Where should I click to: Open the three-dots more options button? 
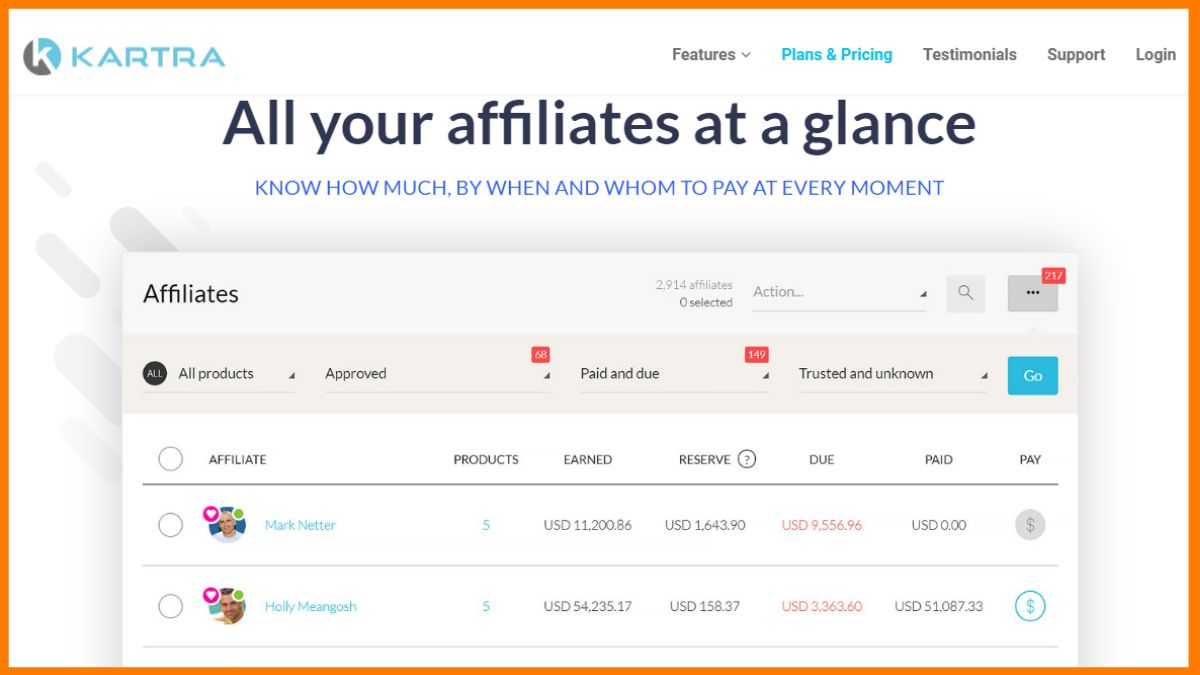tap(1032, 293)
